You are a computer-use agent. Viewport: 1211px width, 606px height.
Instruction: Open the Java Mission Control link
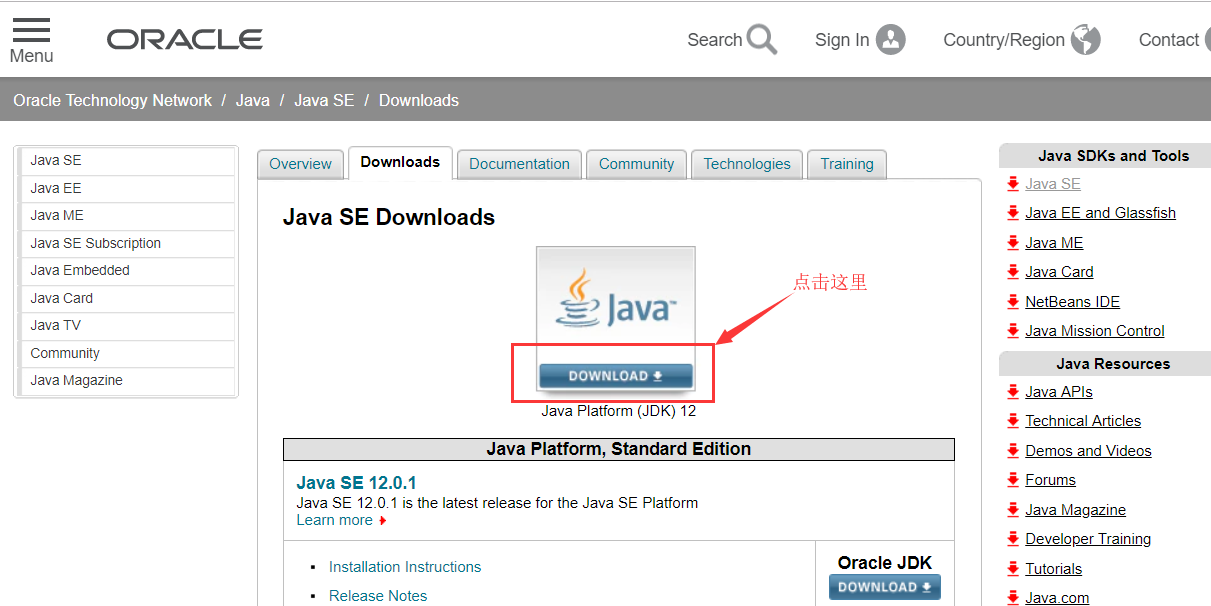1095,331
